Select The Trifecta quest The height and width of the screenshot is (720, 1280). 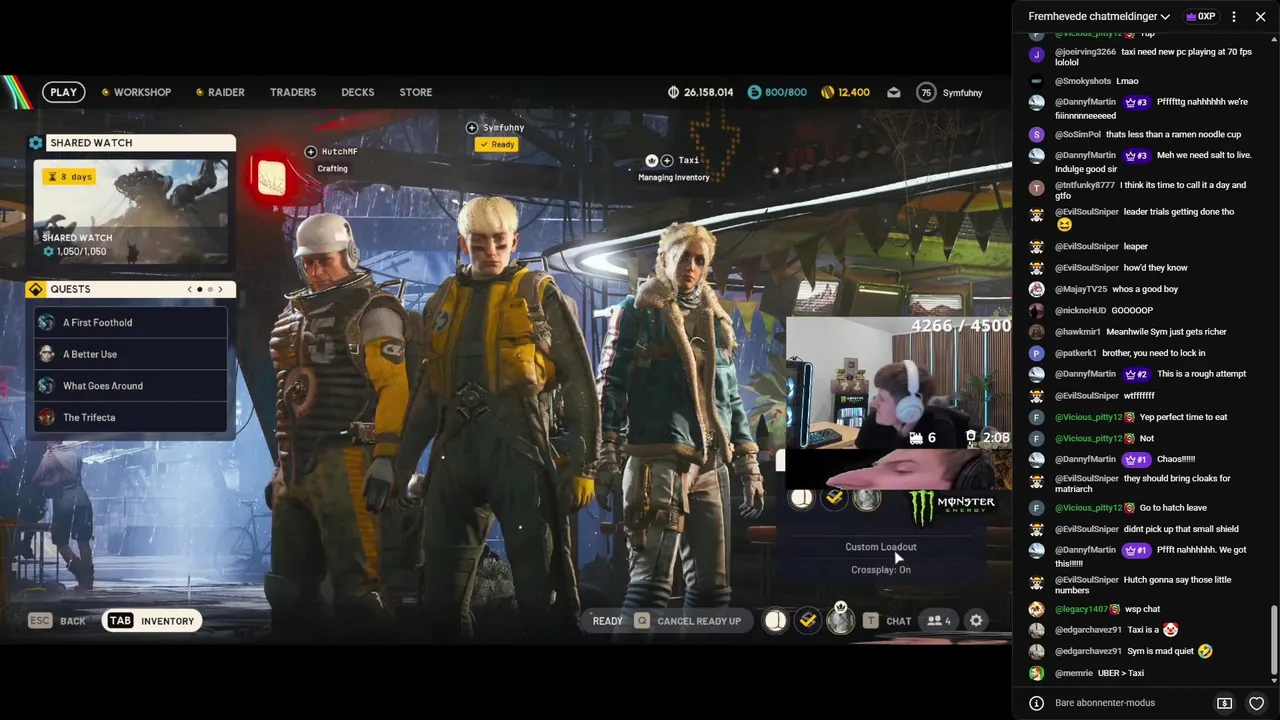pos(131,418)
